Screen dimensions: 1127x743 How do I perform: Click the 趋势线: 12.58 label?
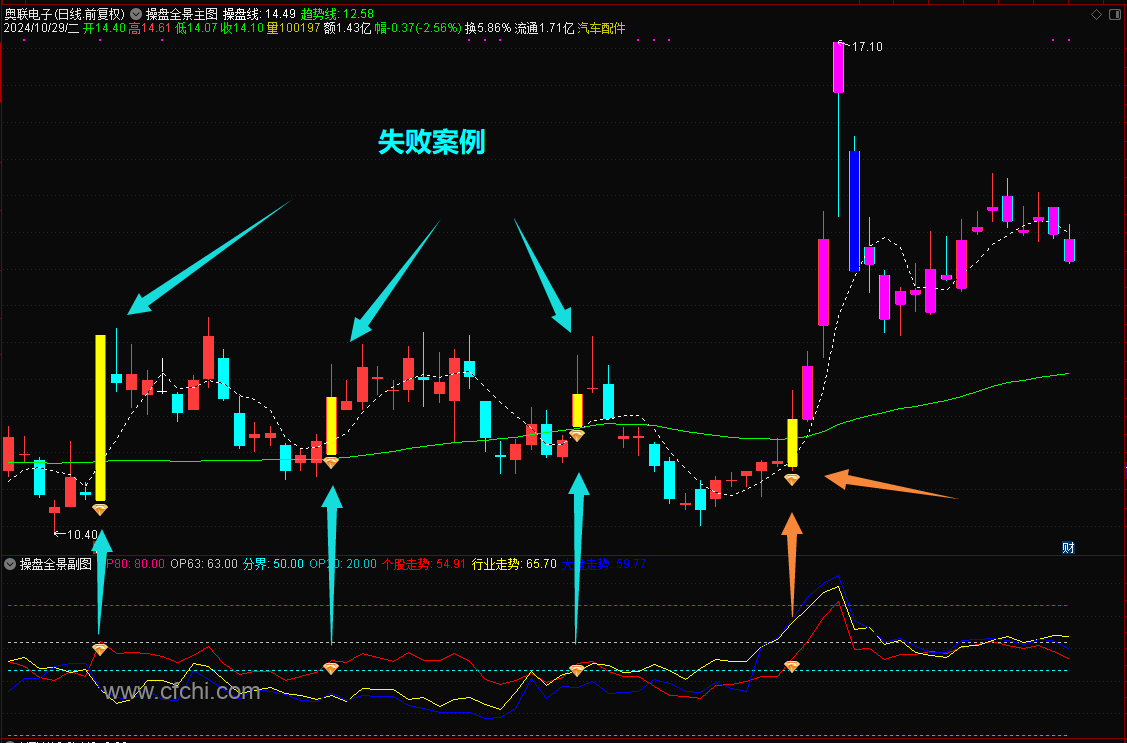point(337,14)
